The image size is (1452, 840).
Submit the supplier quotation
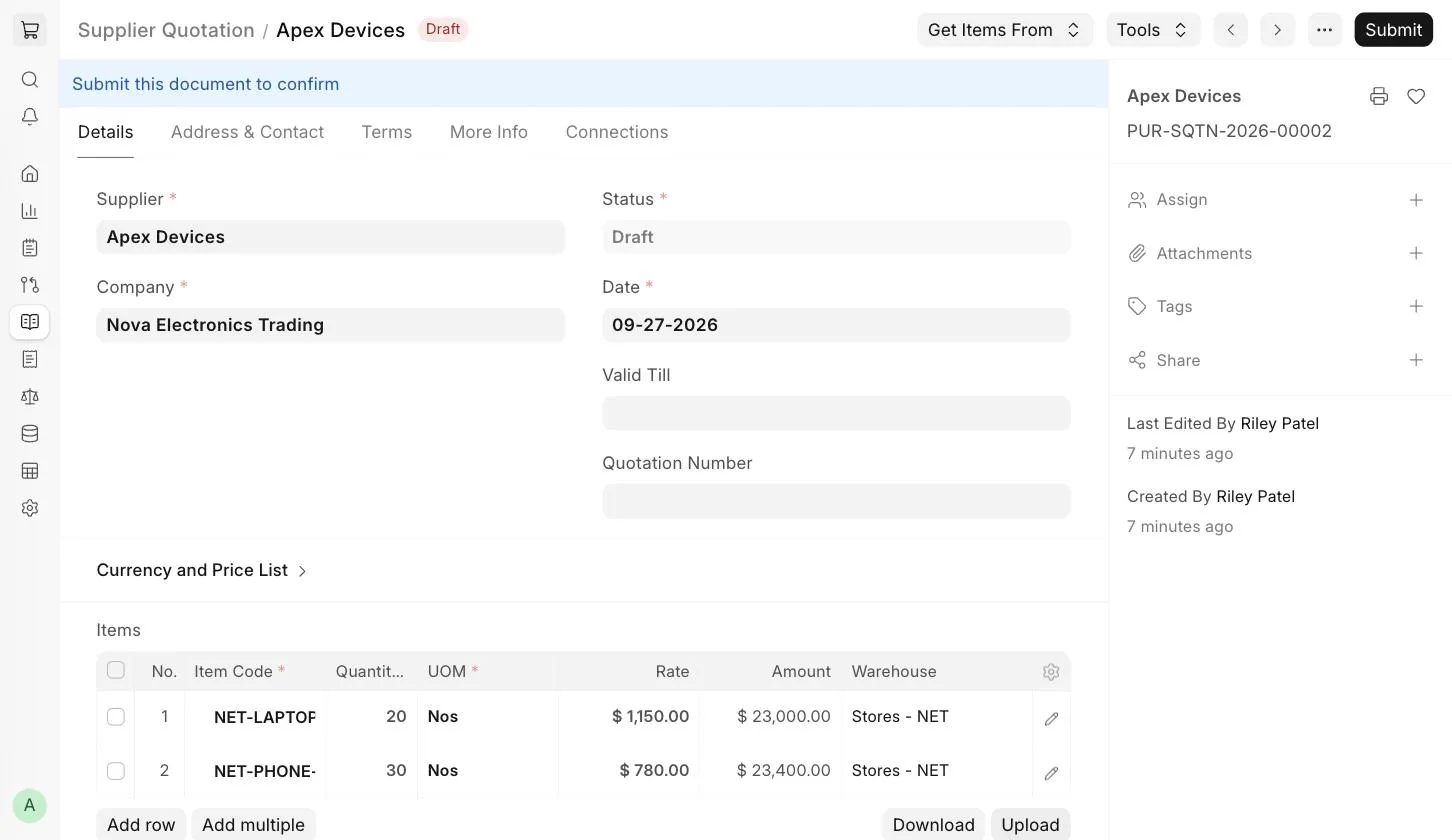tap(1394, 30)
